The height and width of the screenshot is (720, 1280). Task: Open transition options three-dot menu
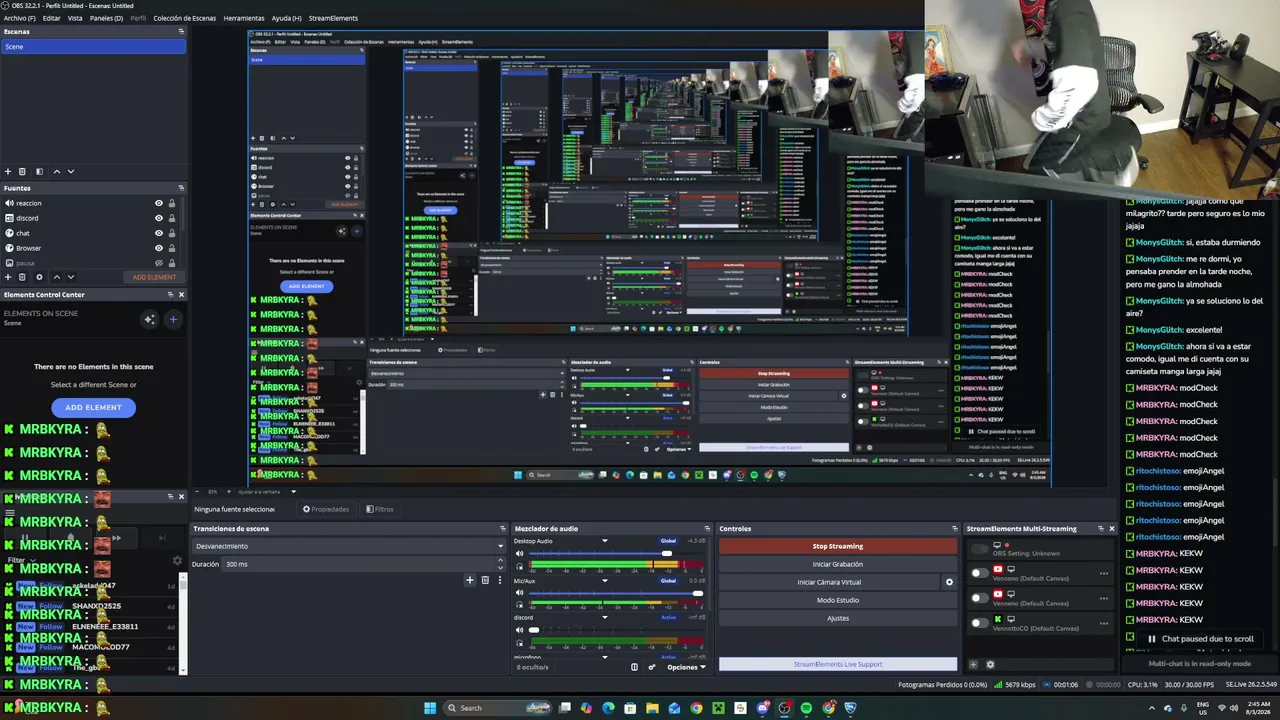499,580
